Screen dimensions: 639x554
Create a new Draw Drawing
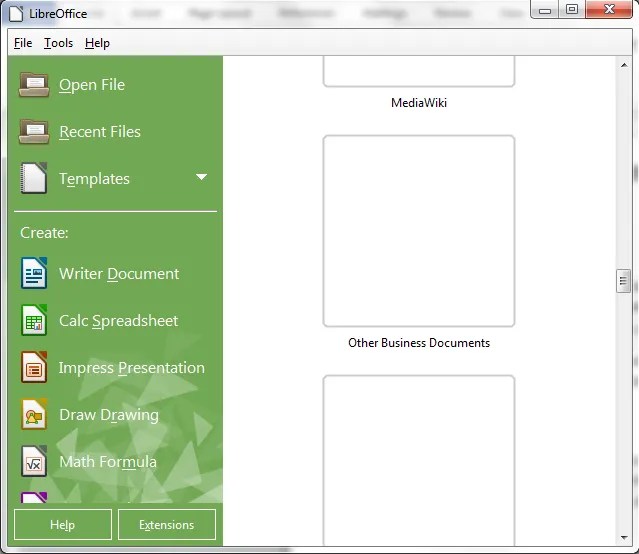point(109,415)
